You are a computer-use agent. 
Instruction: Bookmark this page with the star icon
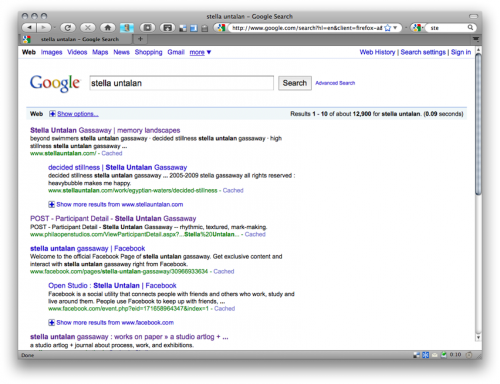point(387,28)
